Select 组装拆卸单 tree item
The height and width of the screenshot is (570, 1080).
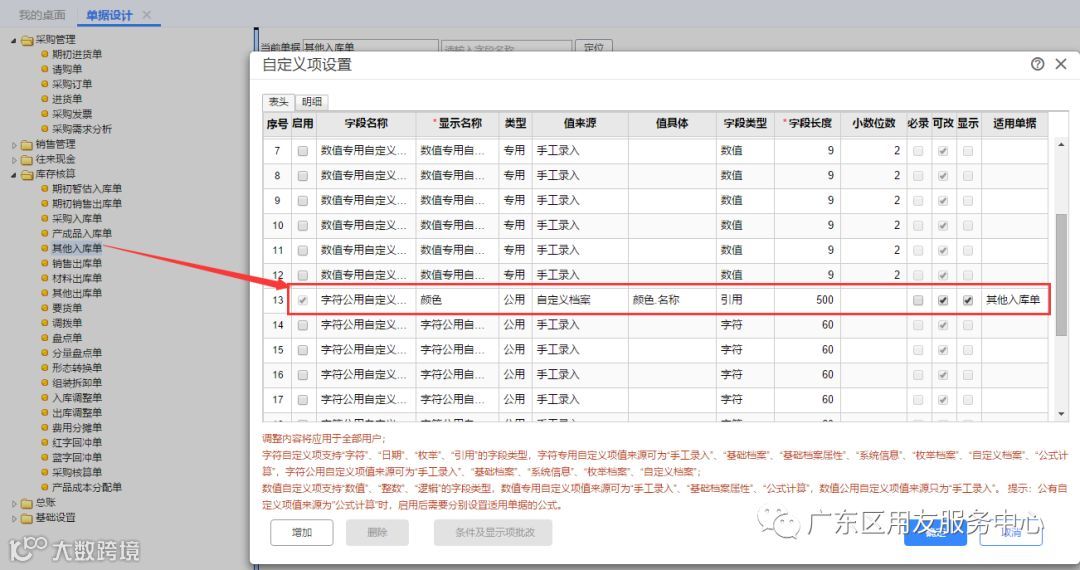(x=76, y=383)
